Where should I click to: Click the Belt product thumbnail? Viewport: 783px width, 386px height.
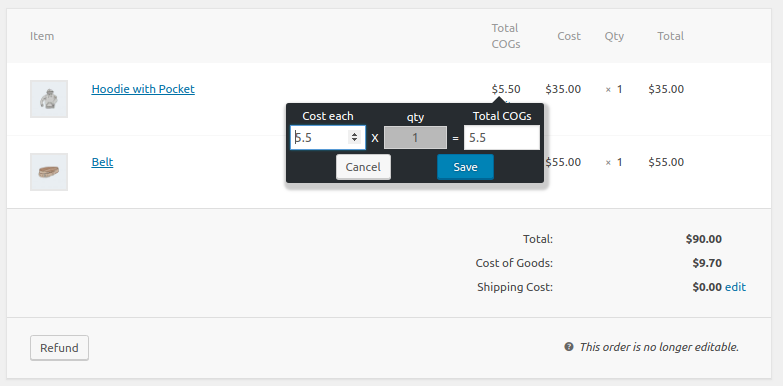click(49, 172)
